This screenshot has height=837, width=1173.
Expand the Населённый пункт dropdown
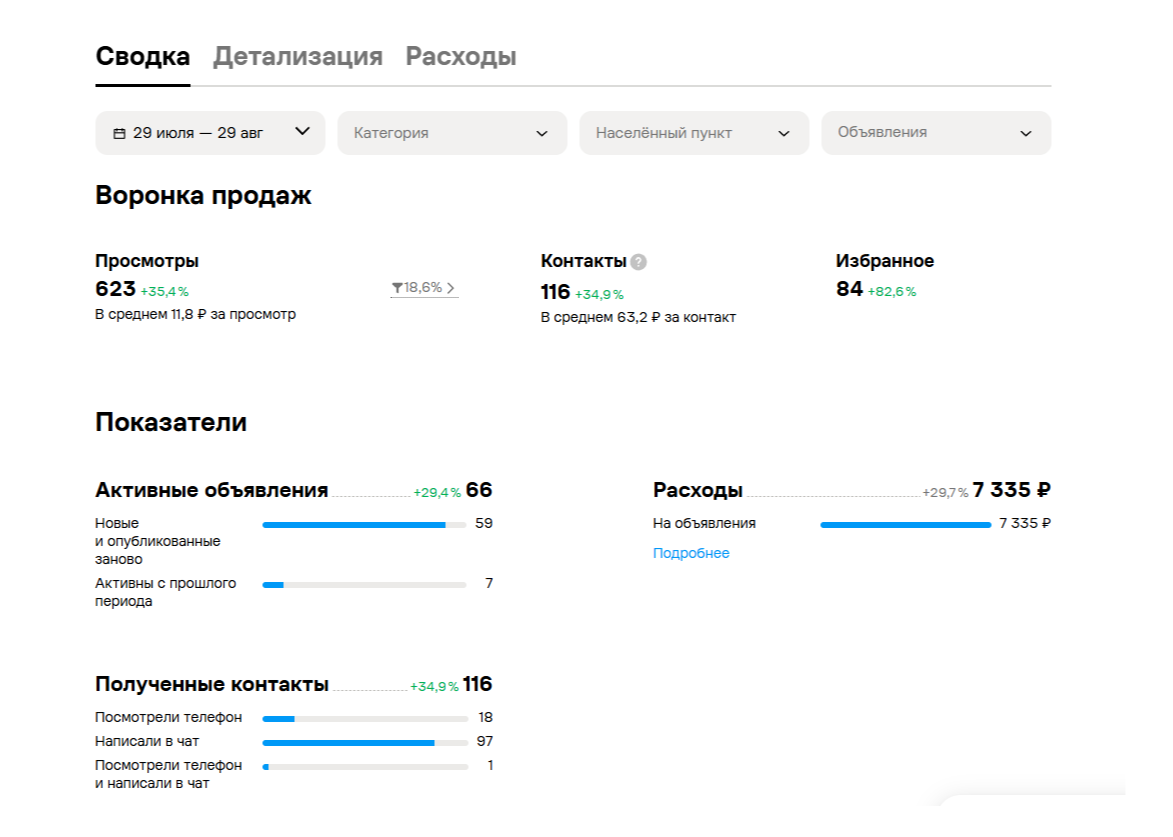[x=694, y=133]
